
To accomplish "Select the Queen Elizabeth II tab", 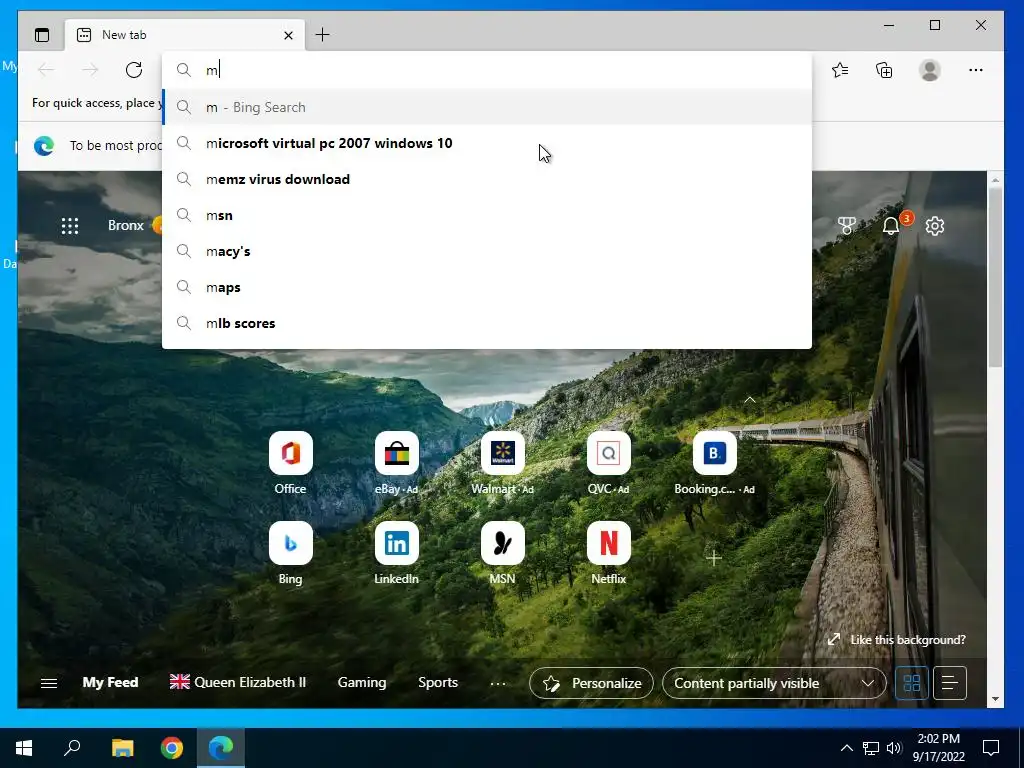I will point(238,682).
